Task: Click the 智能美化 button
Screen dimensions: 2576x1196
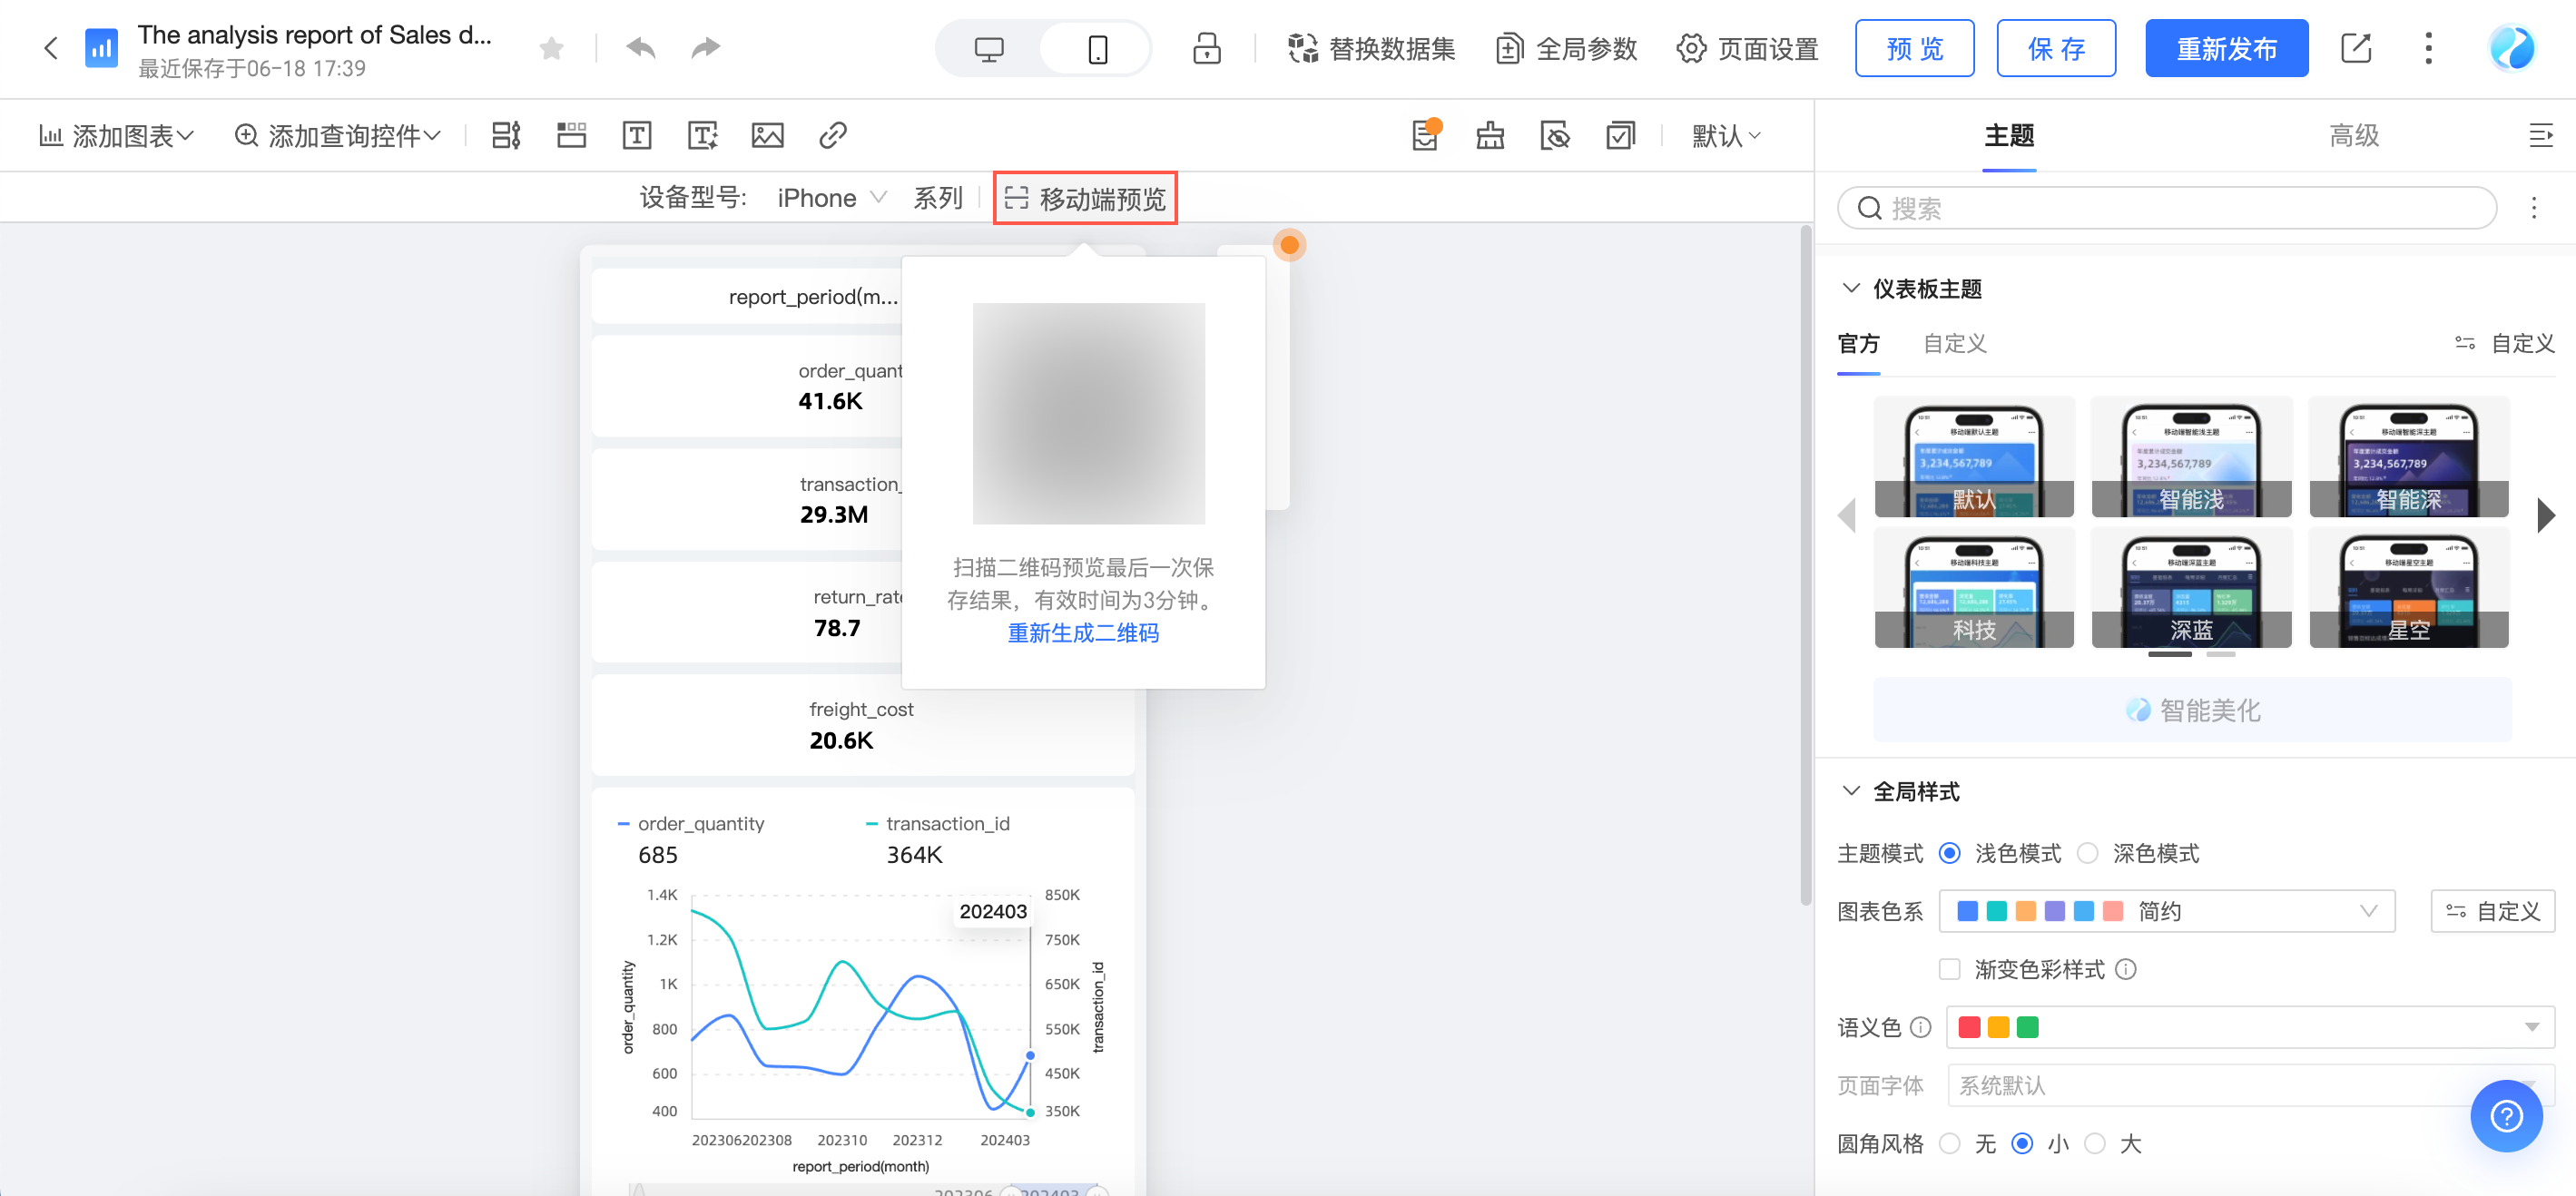Action: click(x=2192, y=710)
